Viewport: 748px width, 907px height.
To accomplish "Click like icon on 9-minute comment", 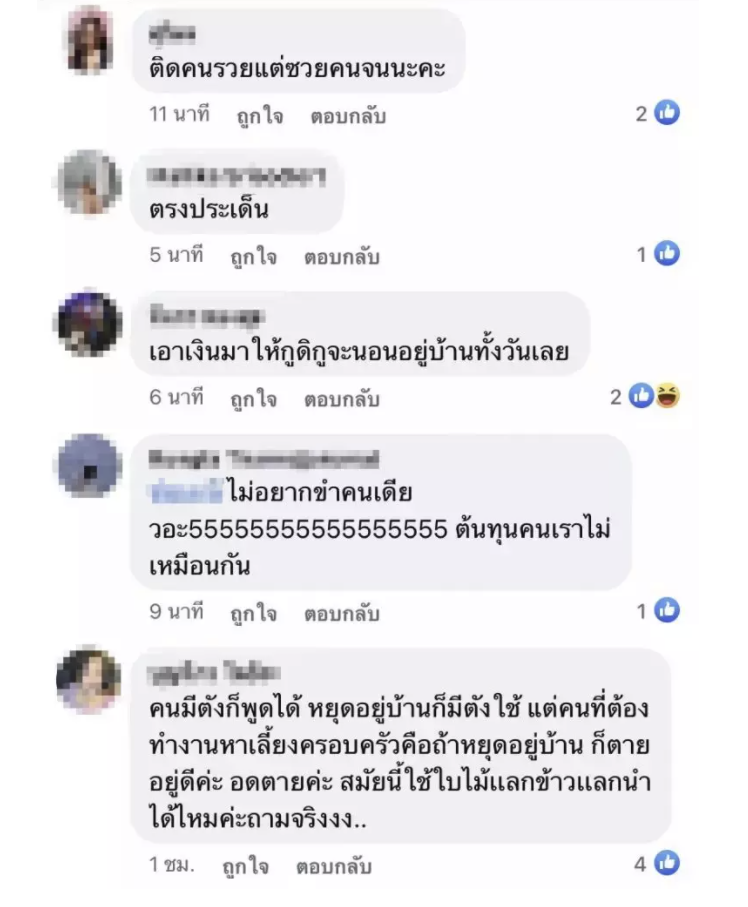I will (667, 610).
